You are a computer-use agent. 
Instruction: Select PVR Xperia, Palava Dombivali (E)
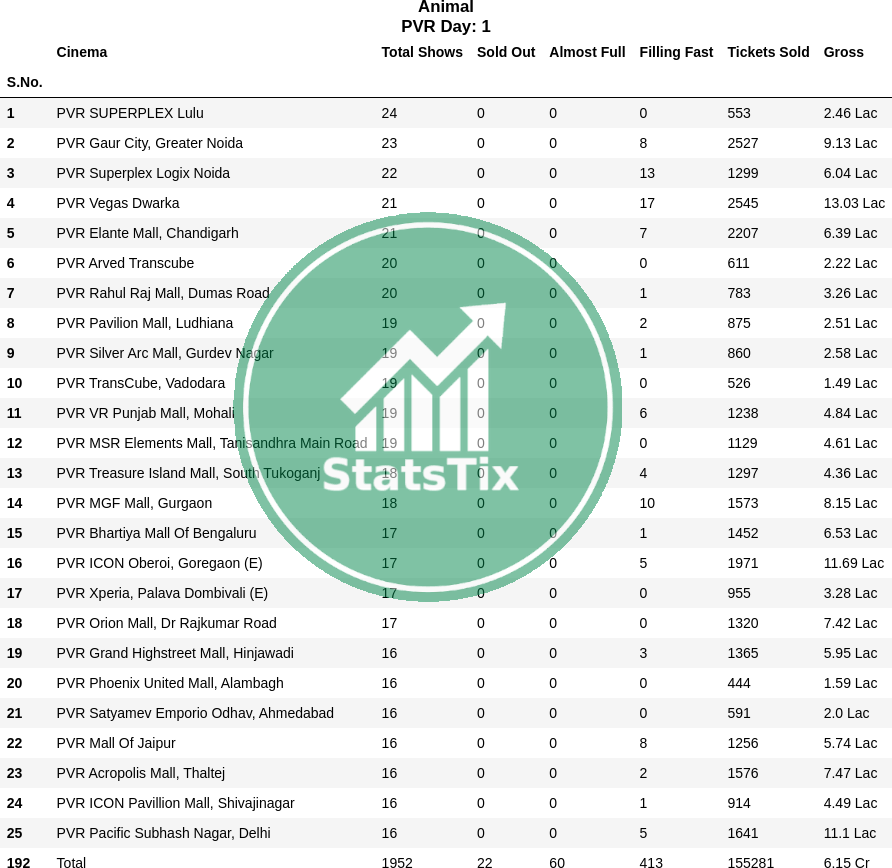(162, 593)
